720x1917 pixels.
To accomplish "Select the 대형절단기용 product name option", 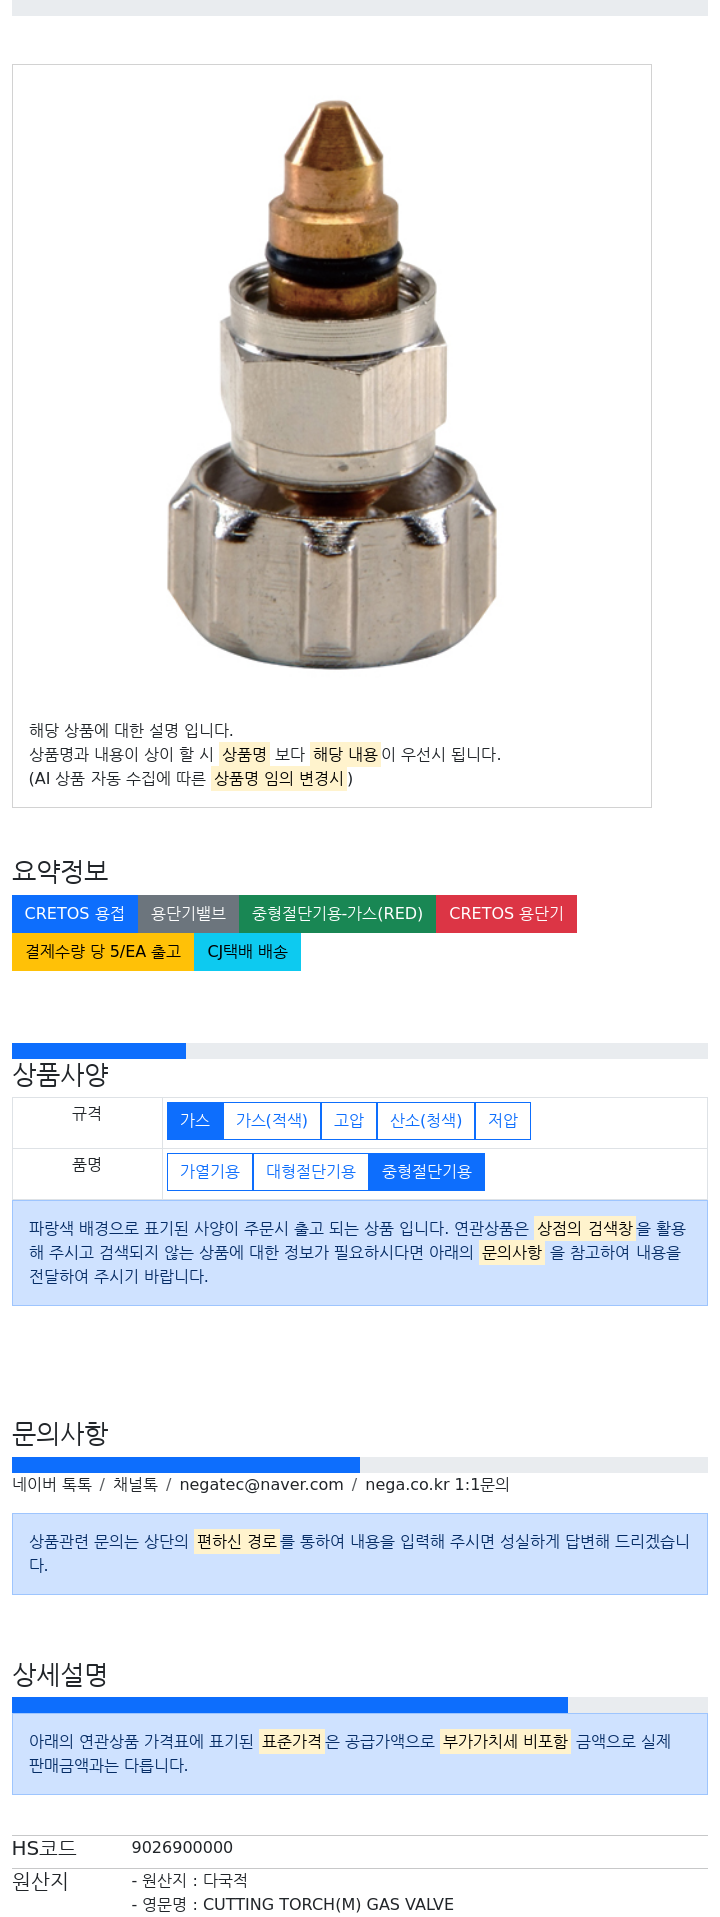I will click(x=310, y=1172).
